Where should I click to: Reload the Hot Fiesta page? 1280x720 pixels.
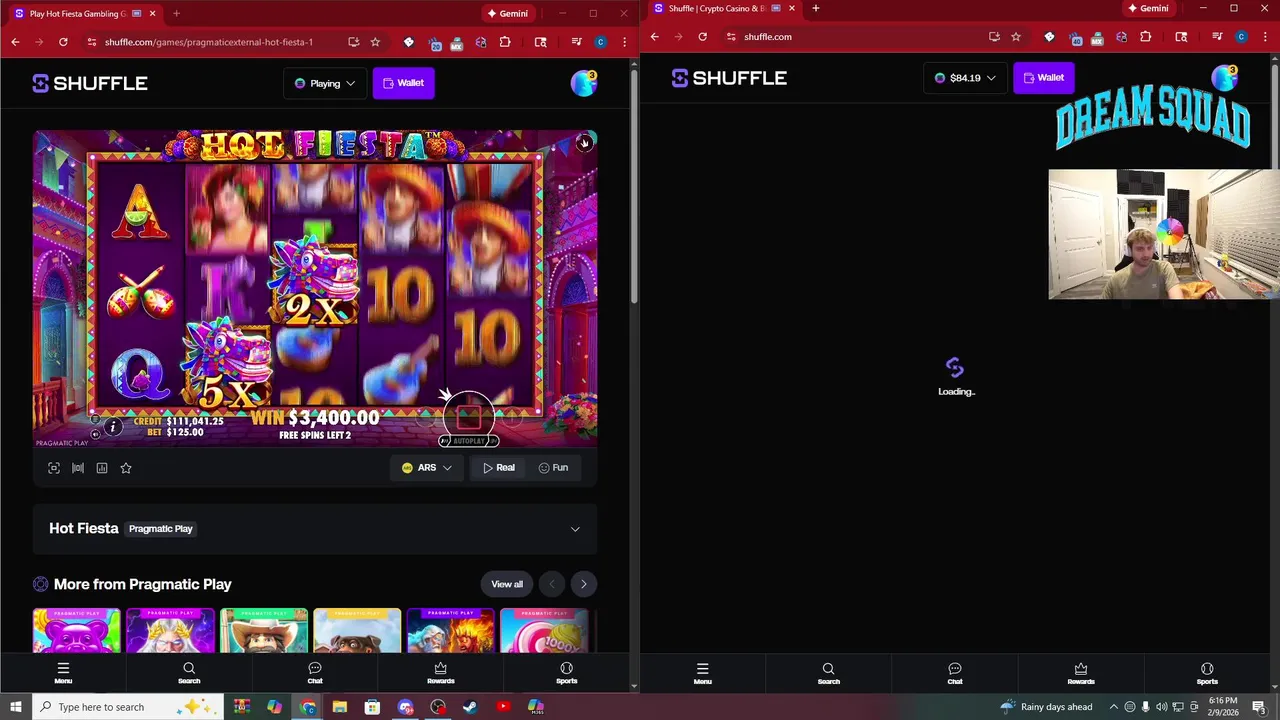point(63,42)
